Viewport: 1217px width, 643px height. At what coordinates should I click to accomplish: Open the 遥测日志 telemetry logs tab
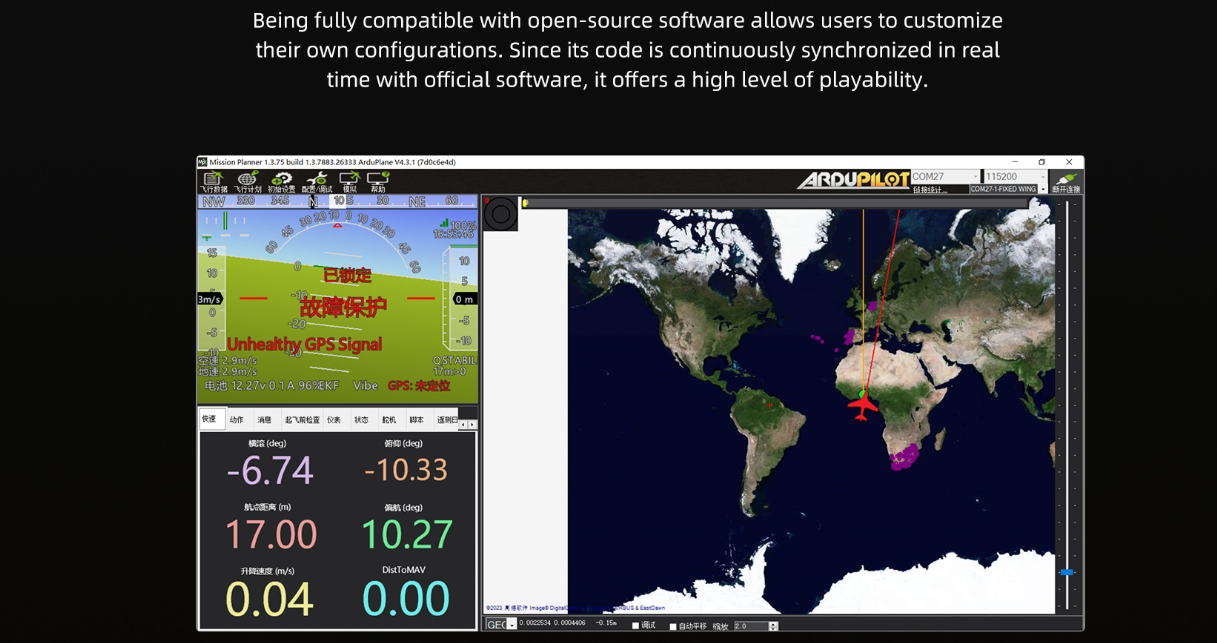point(446,420)
